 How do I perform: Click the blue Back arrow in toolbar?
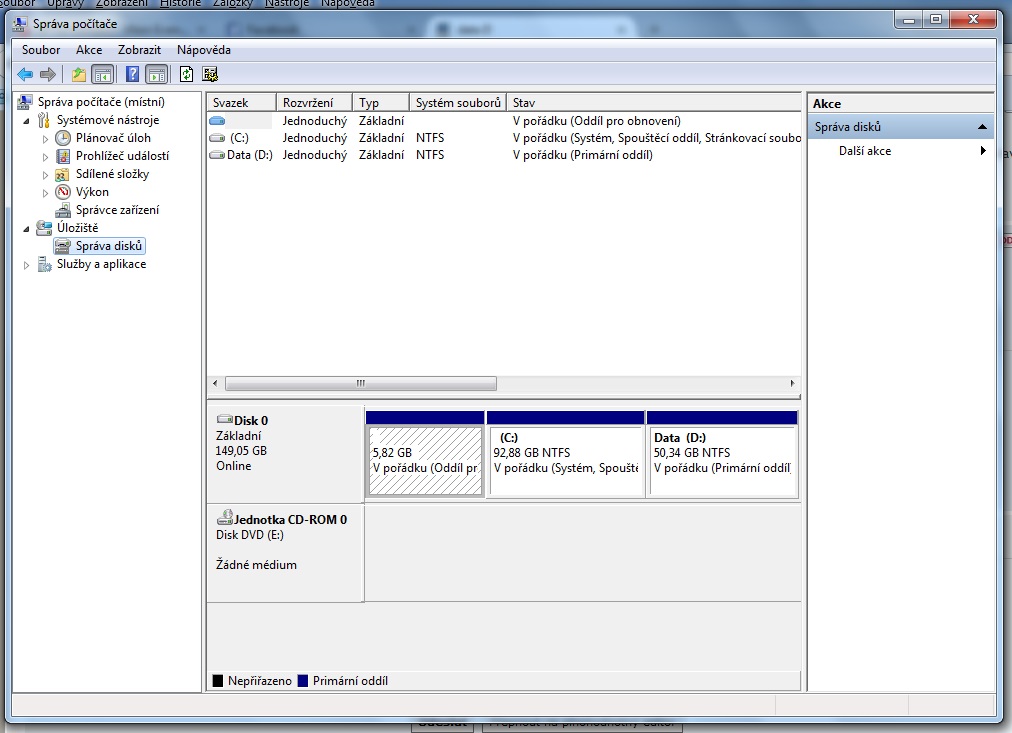(x=25, y=74)
